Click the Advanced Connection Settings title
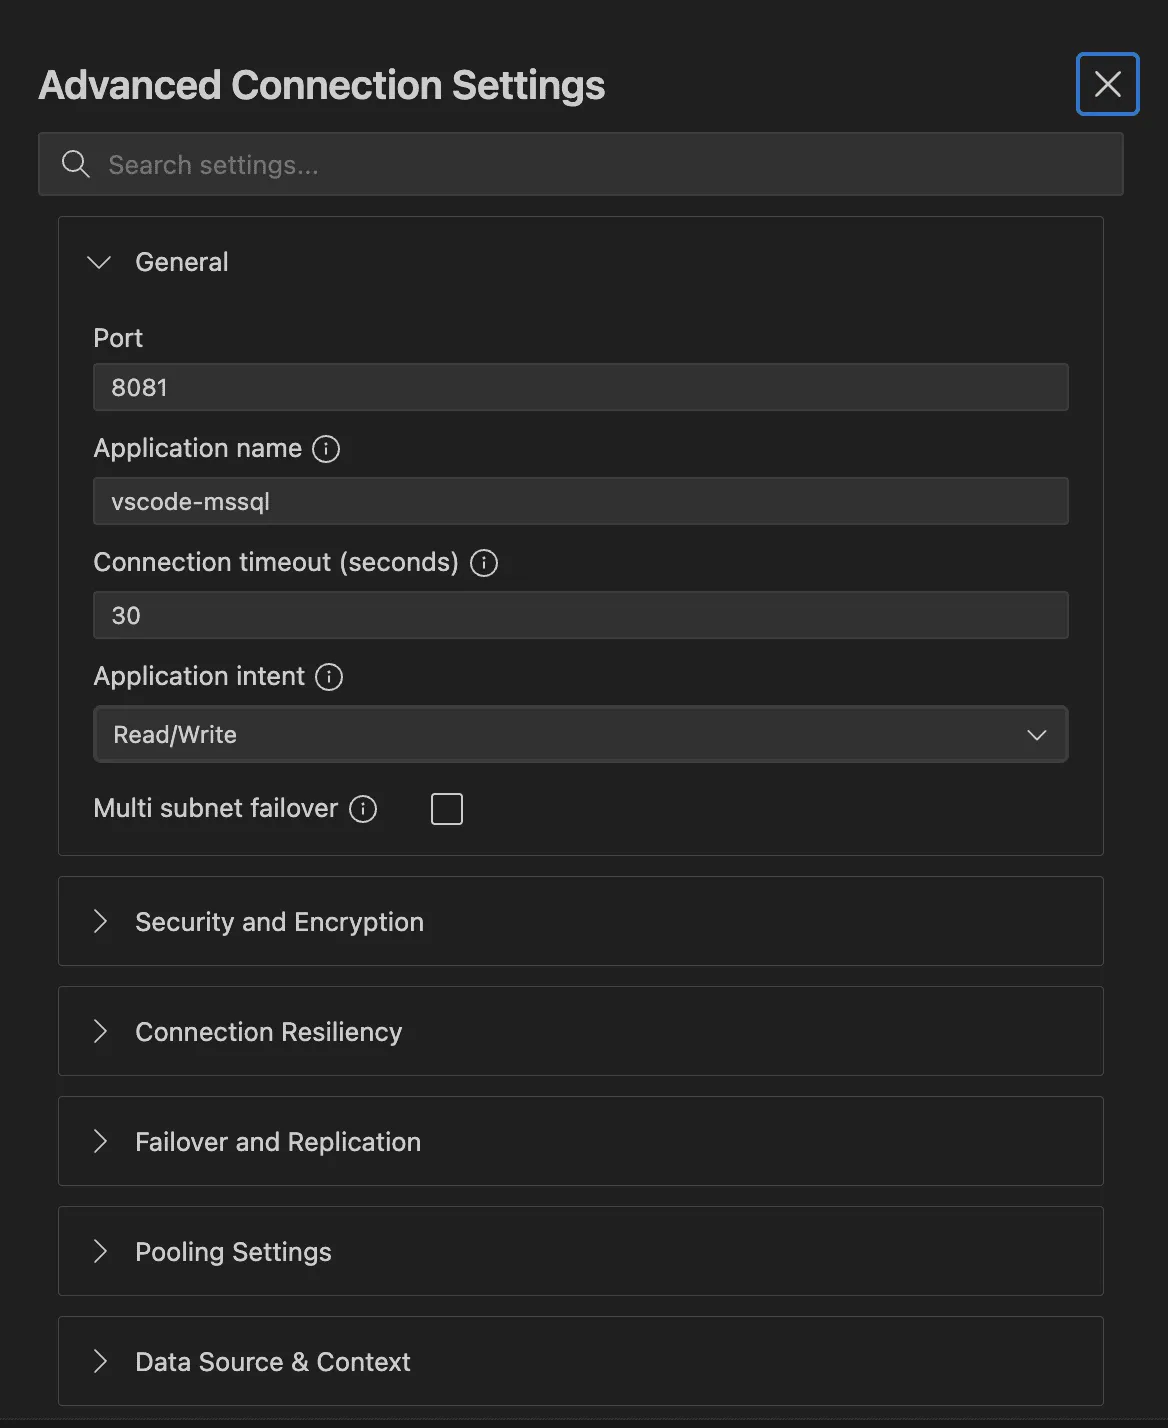 pyautogui.click(x=322, y=85)
